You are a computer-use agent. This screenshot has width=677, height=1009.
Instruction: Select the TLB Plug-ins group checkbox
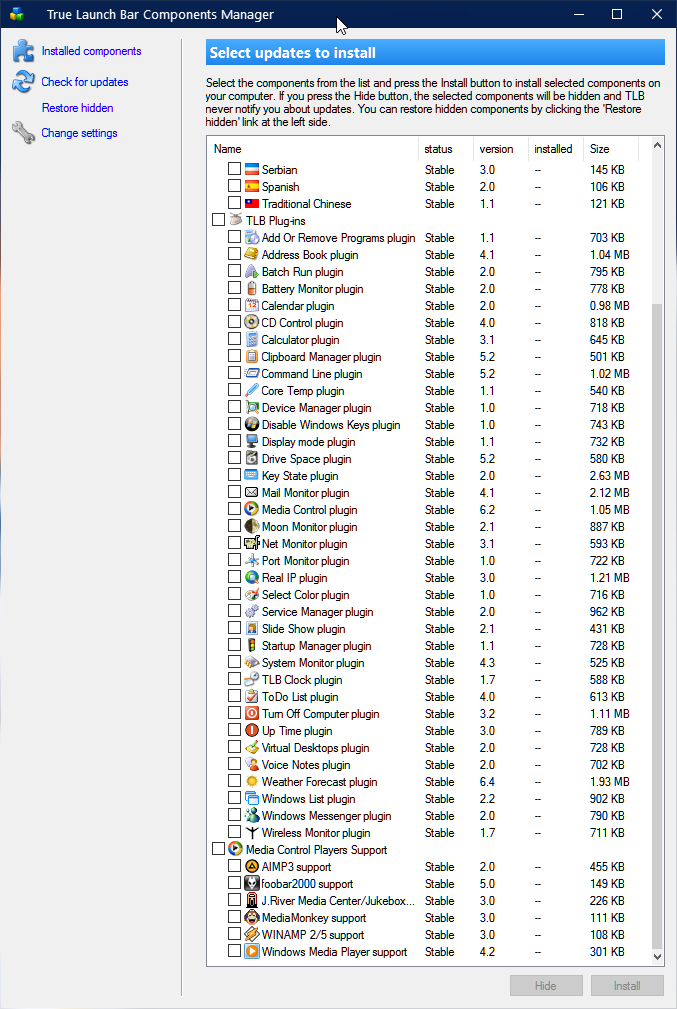[219, 220]
